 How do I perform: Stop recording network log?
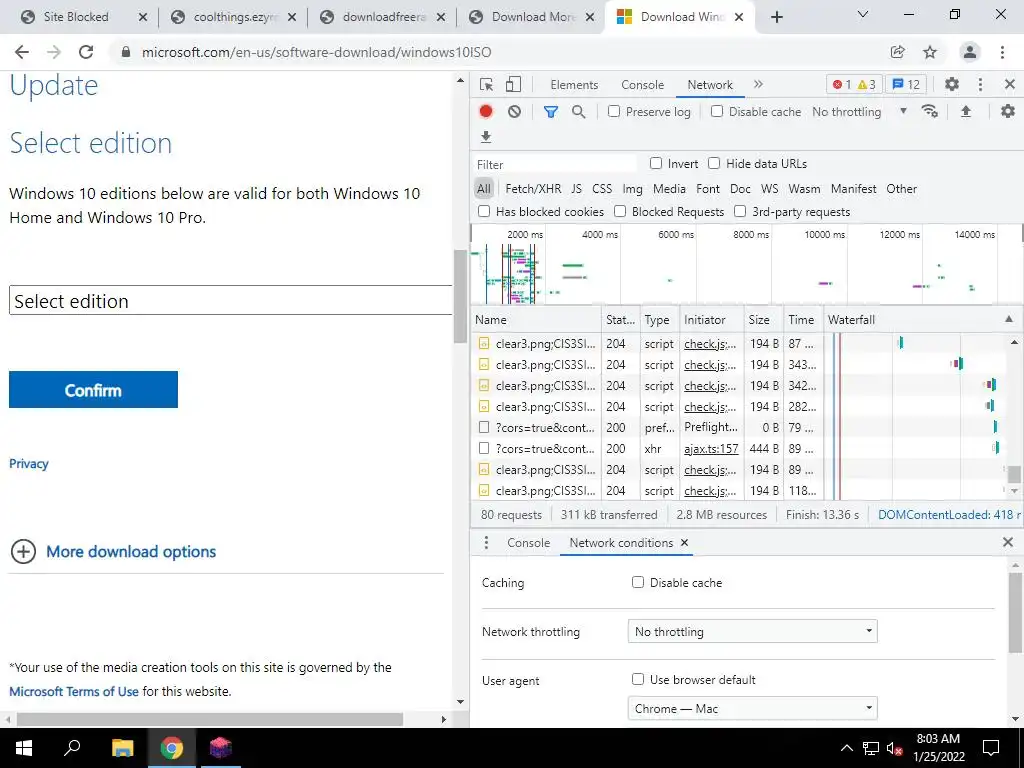pyautogui.click(x=486, y=112)
